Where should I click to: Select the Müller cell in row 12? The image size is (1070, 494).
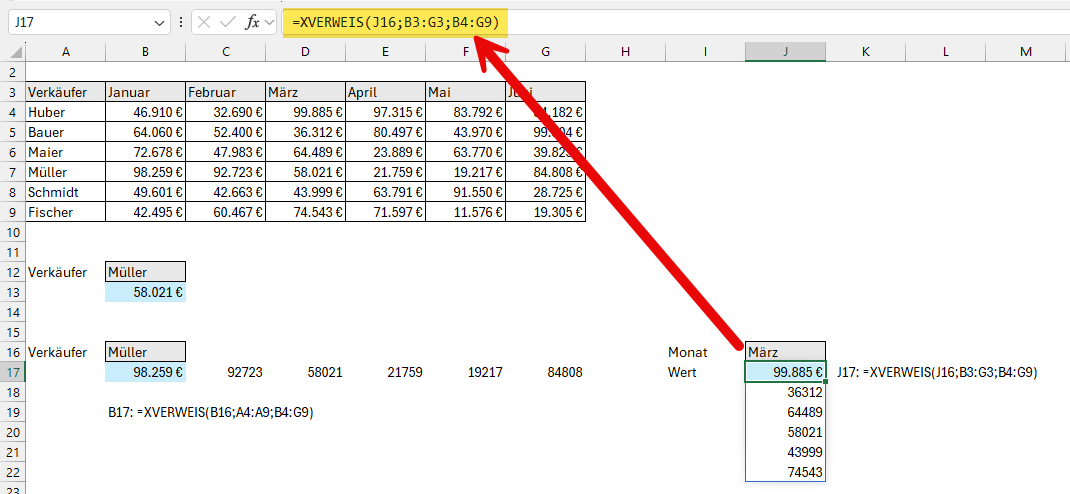click(145, 272)
